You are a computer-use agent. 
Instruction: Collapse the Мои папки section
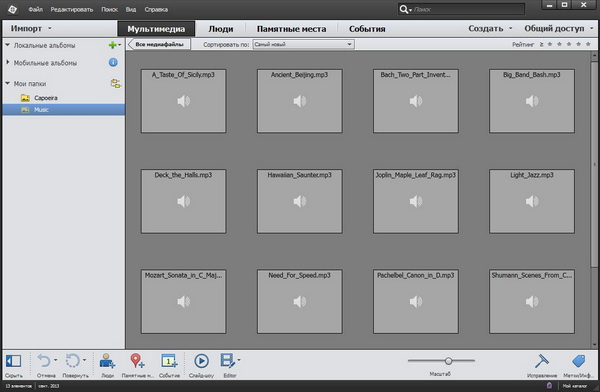click(7, 83)
